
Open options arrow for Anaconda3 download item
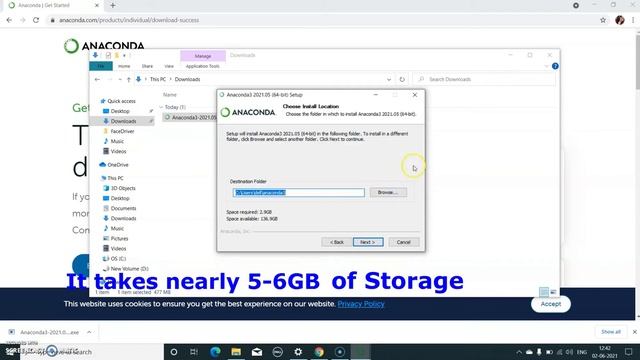(x=89, y=332)
